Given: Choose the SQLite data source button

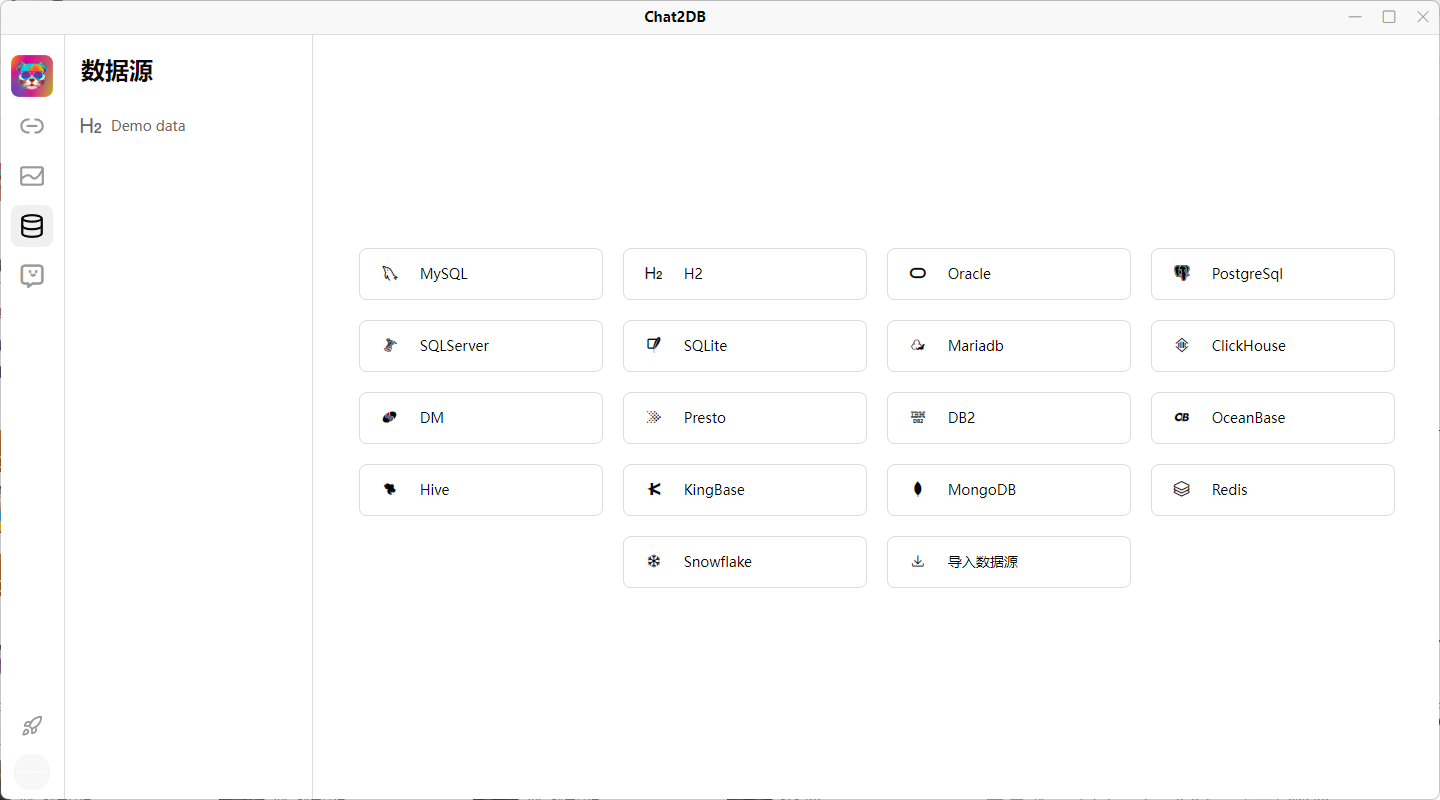Looking at the screenshot, I should (x=745, y=346).
